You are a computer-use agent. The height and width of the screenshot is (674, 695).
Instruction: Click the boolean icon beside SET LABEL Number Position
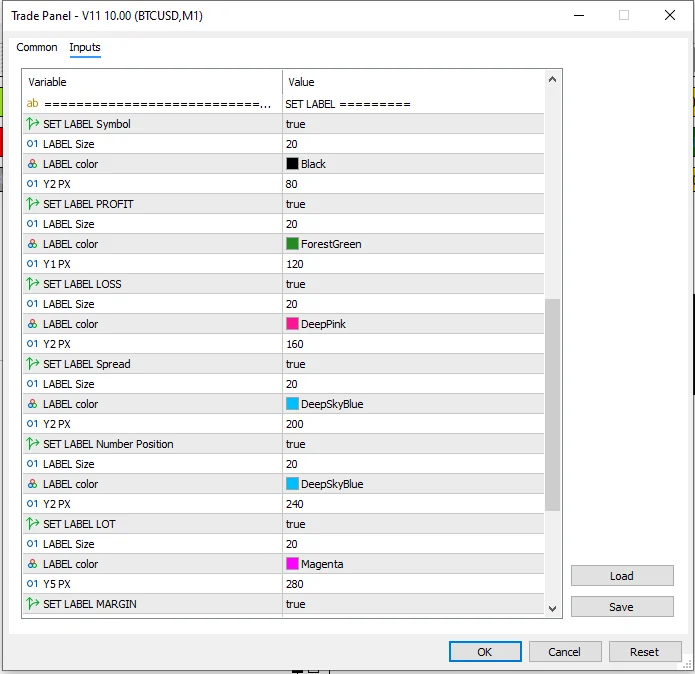coord(32,444)
